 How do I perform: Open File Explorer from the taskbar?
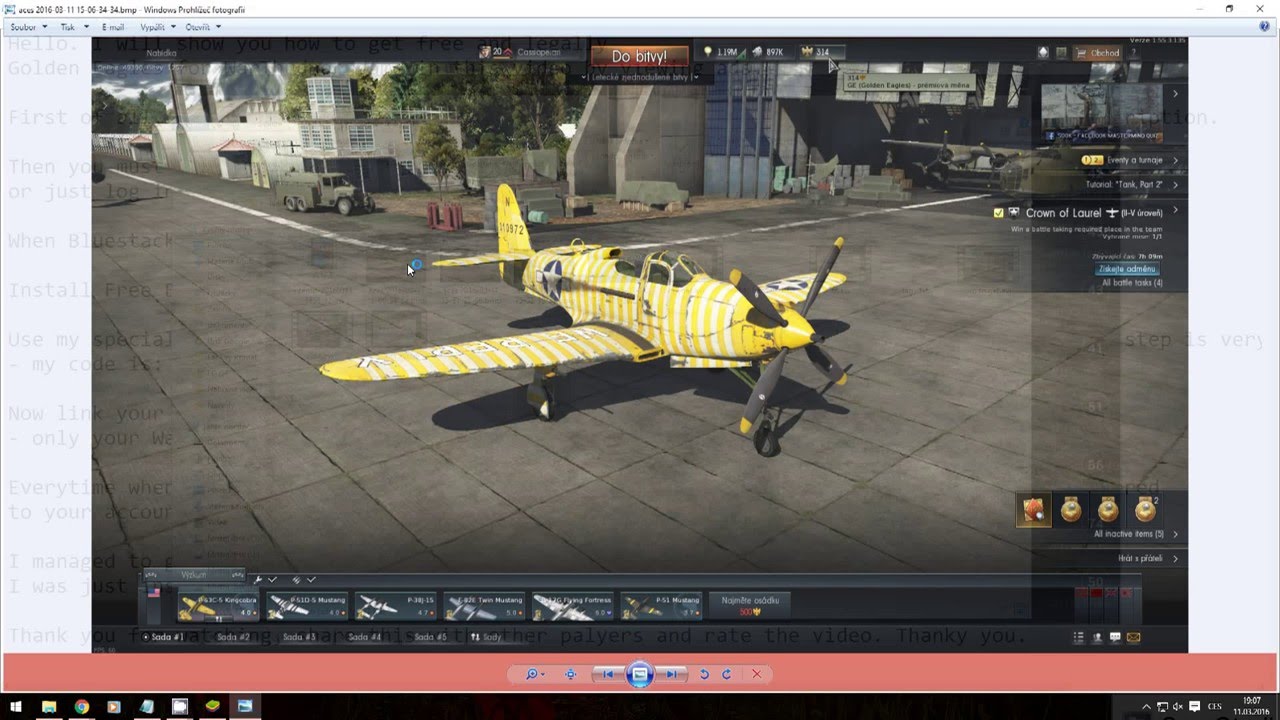point(48,706)
